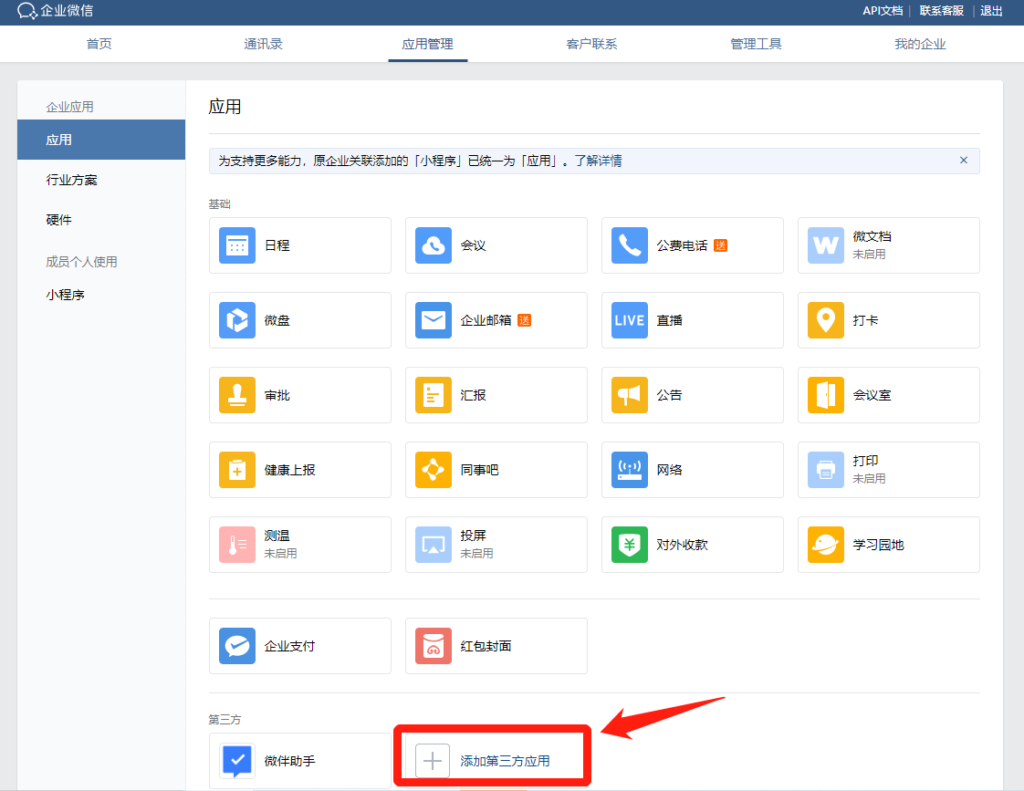Click the 红包封面 label text

(486, 646)
